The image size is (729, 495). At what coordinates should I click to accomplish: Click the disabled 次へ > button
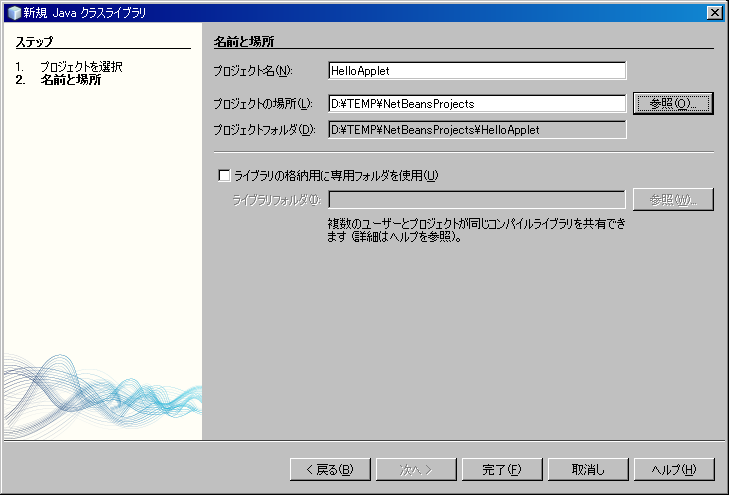416,469
